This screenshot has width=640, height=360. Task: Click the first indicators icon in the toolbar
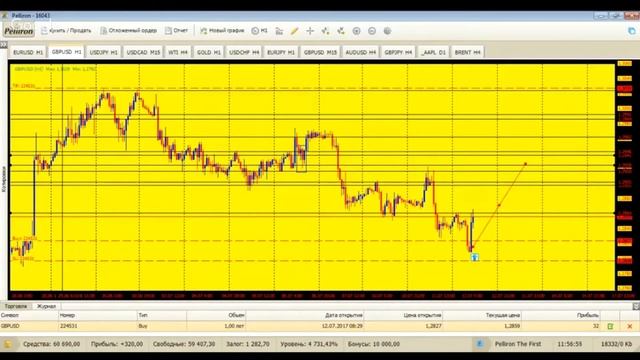point(325,31)
